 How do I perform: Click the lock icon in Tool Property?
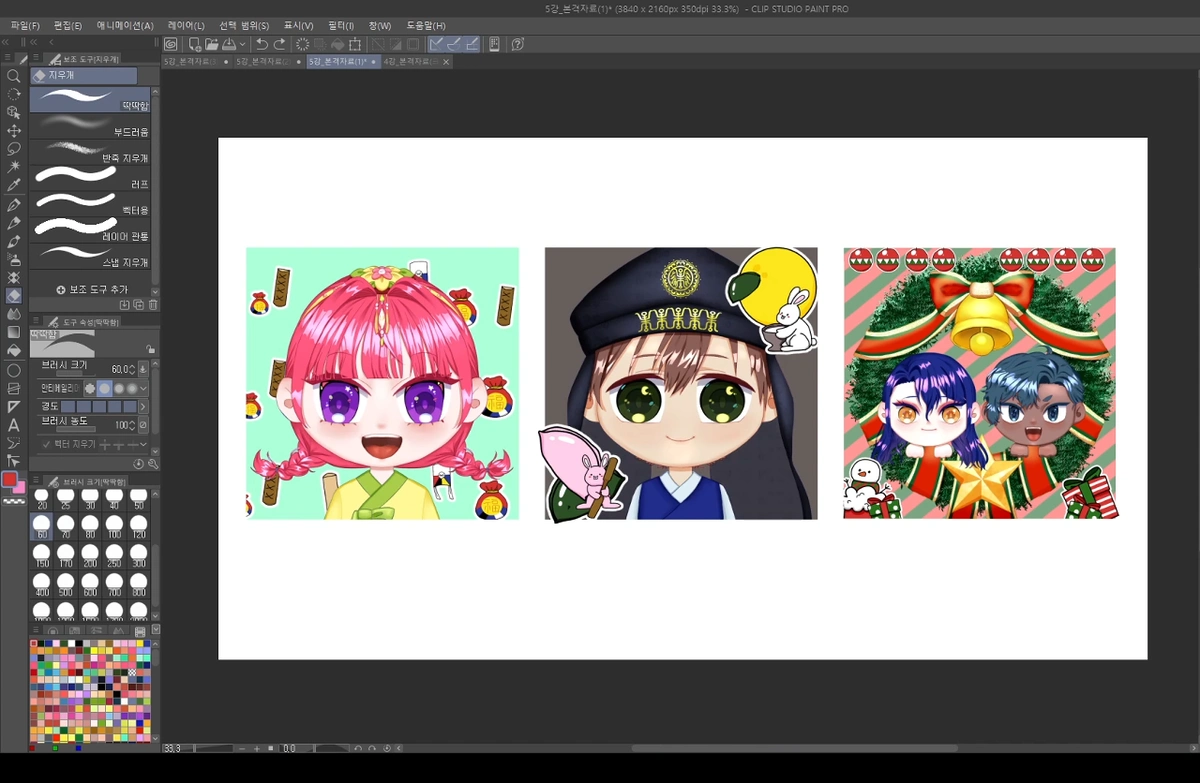click(150, 349)
